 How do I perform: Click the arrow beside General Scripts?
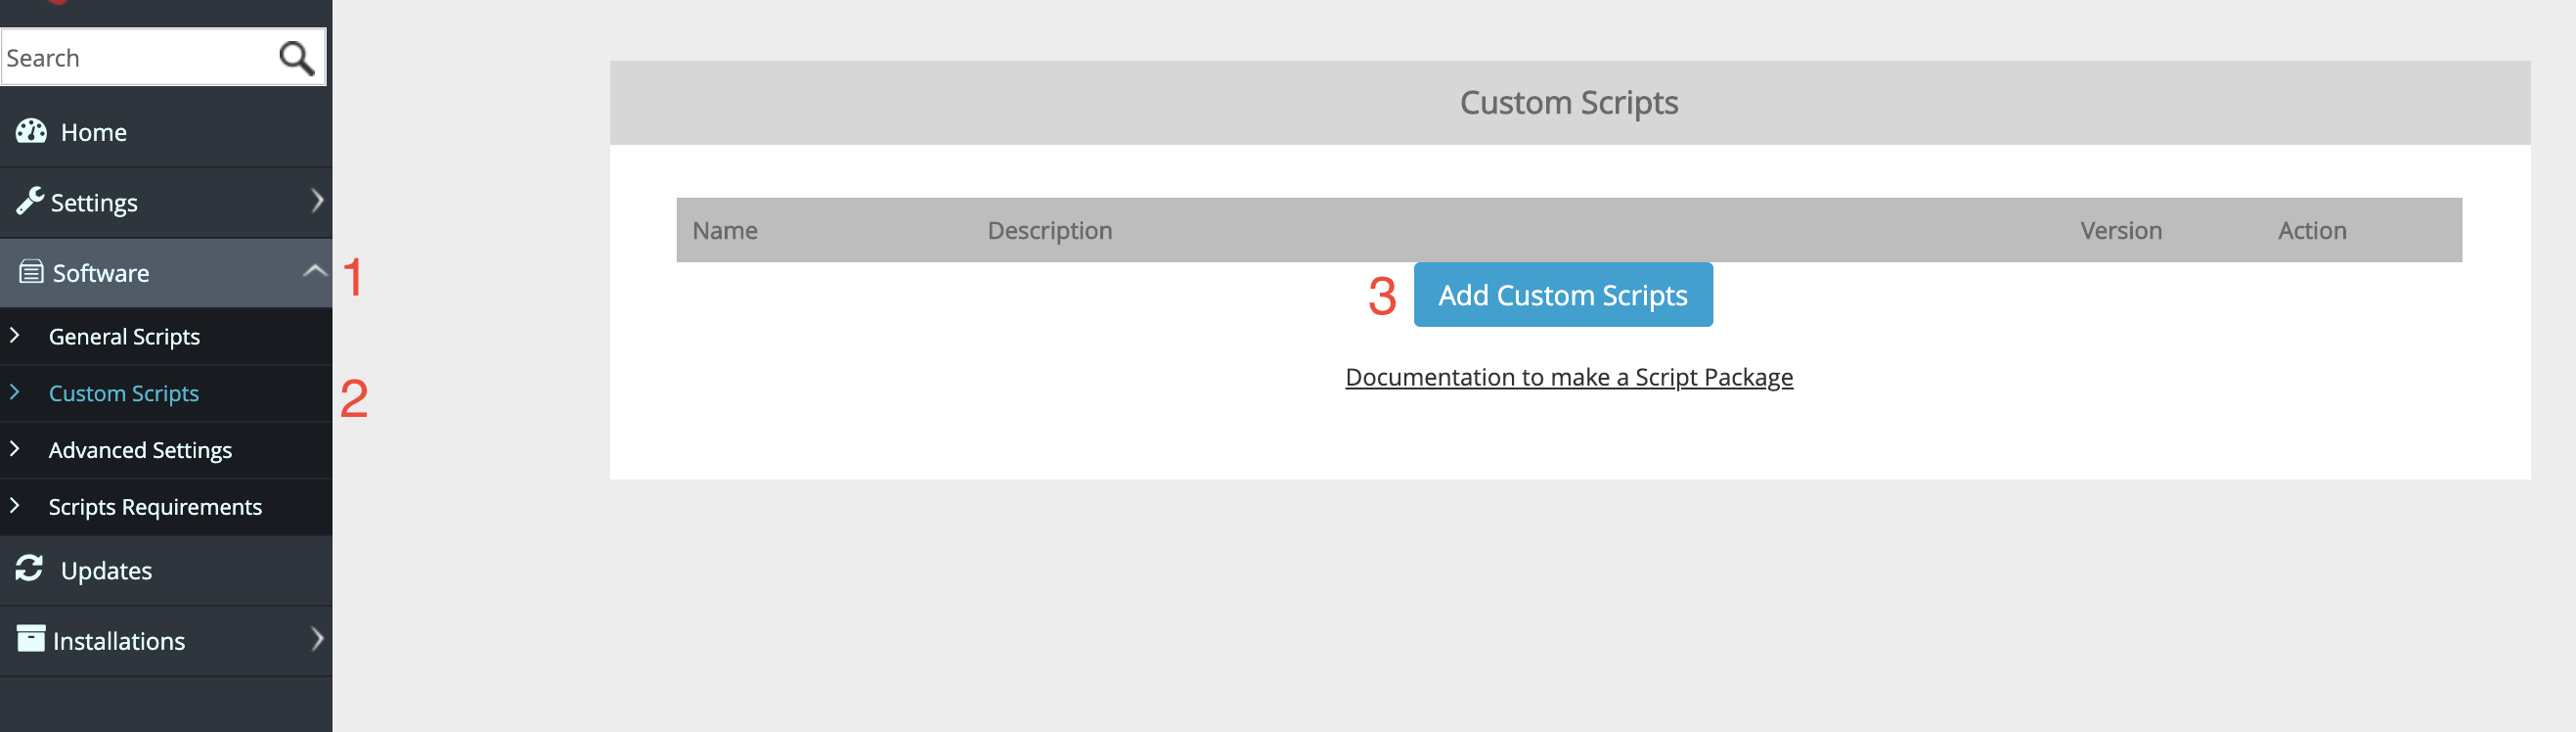pyautogui.click(x=14, y=335)
